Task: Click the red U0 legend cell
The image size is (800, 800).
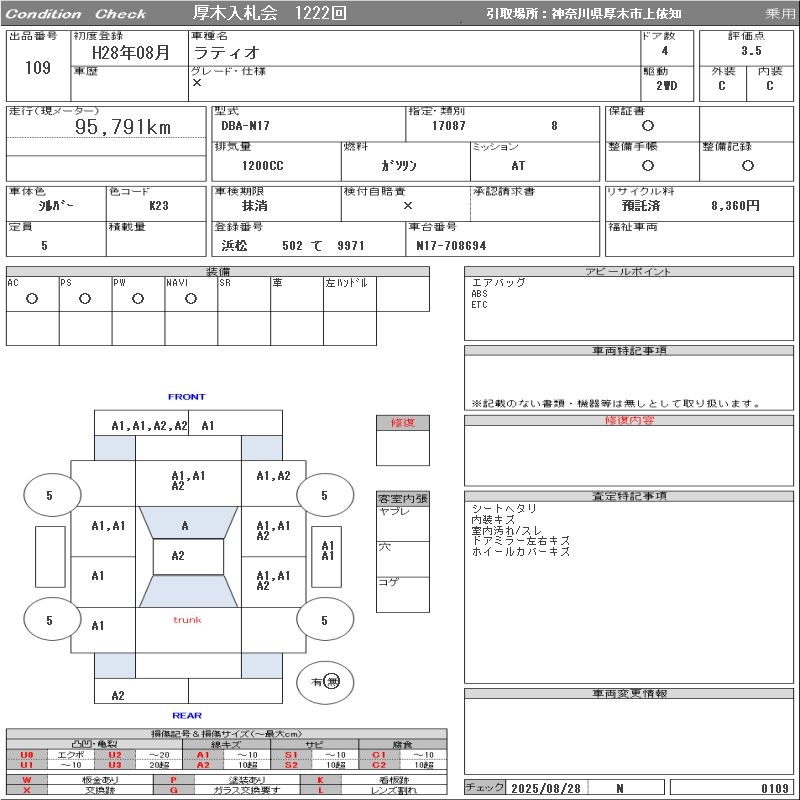Action: point(27,755)
